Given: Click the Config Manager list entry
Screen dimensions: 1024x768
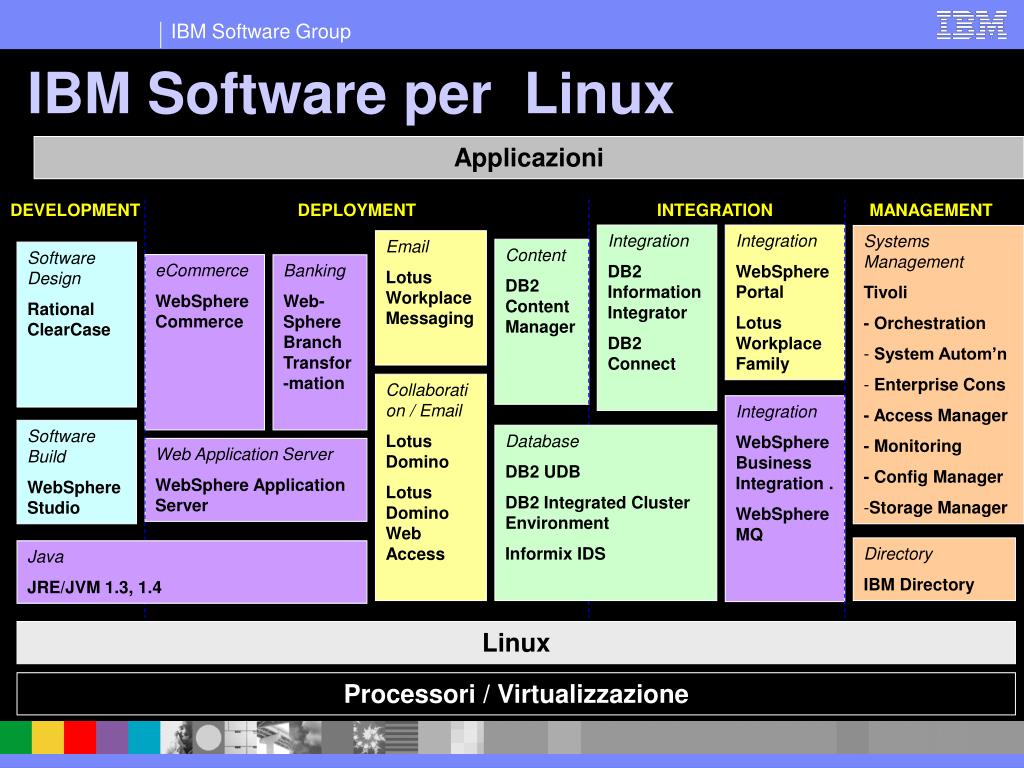Looking at the screenshot, I should pos(933,477).
